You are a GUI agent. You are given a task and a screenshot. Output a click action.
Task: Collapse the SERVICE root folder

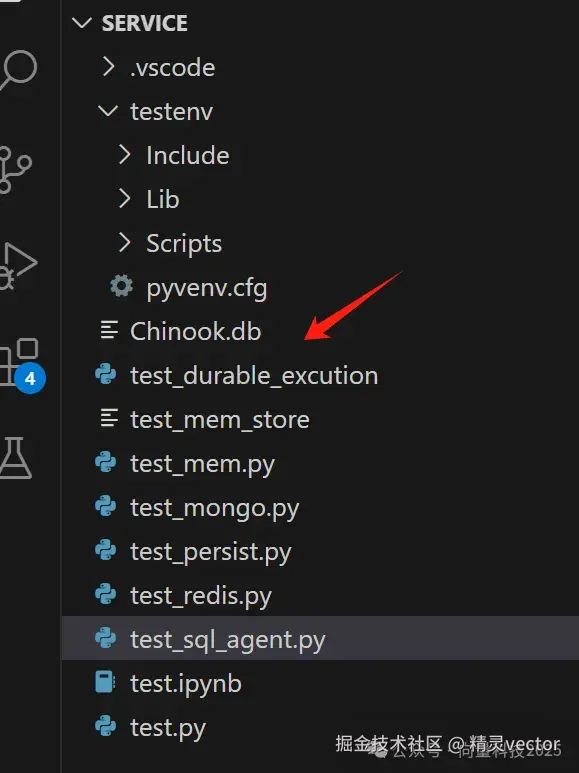point(81,23)
